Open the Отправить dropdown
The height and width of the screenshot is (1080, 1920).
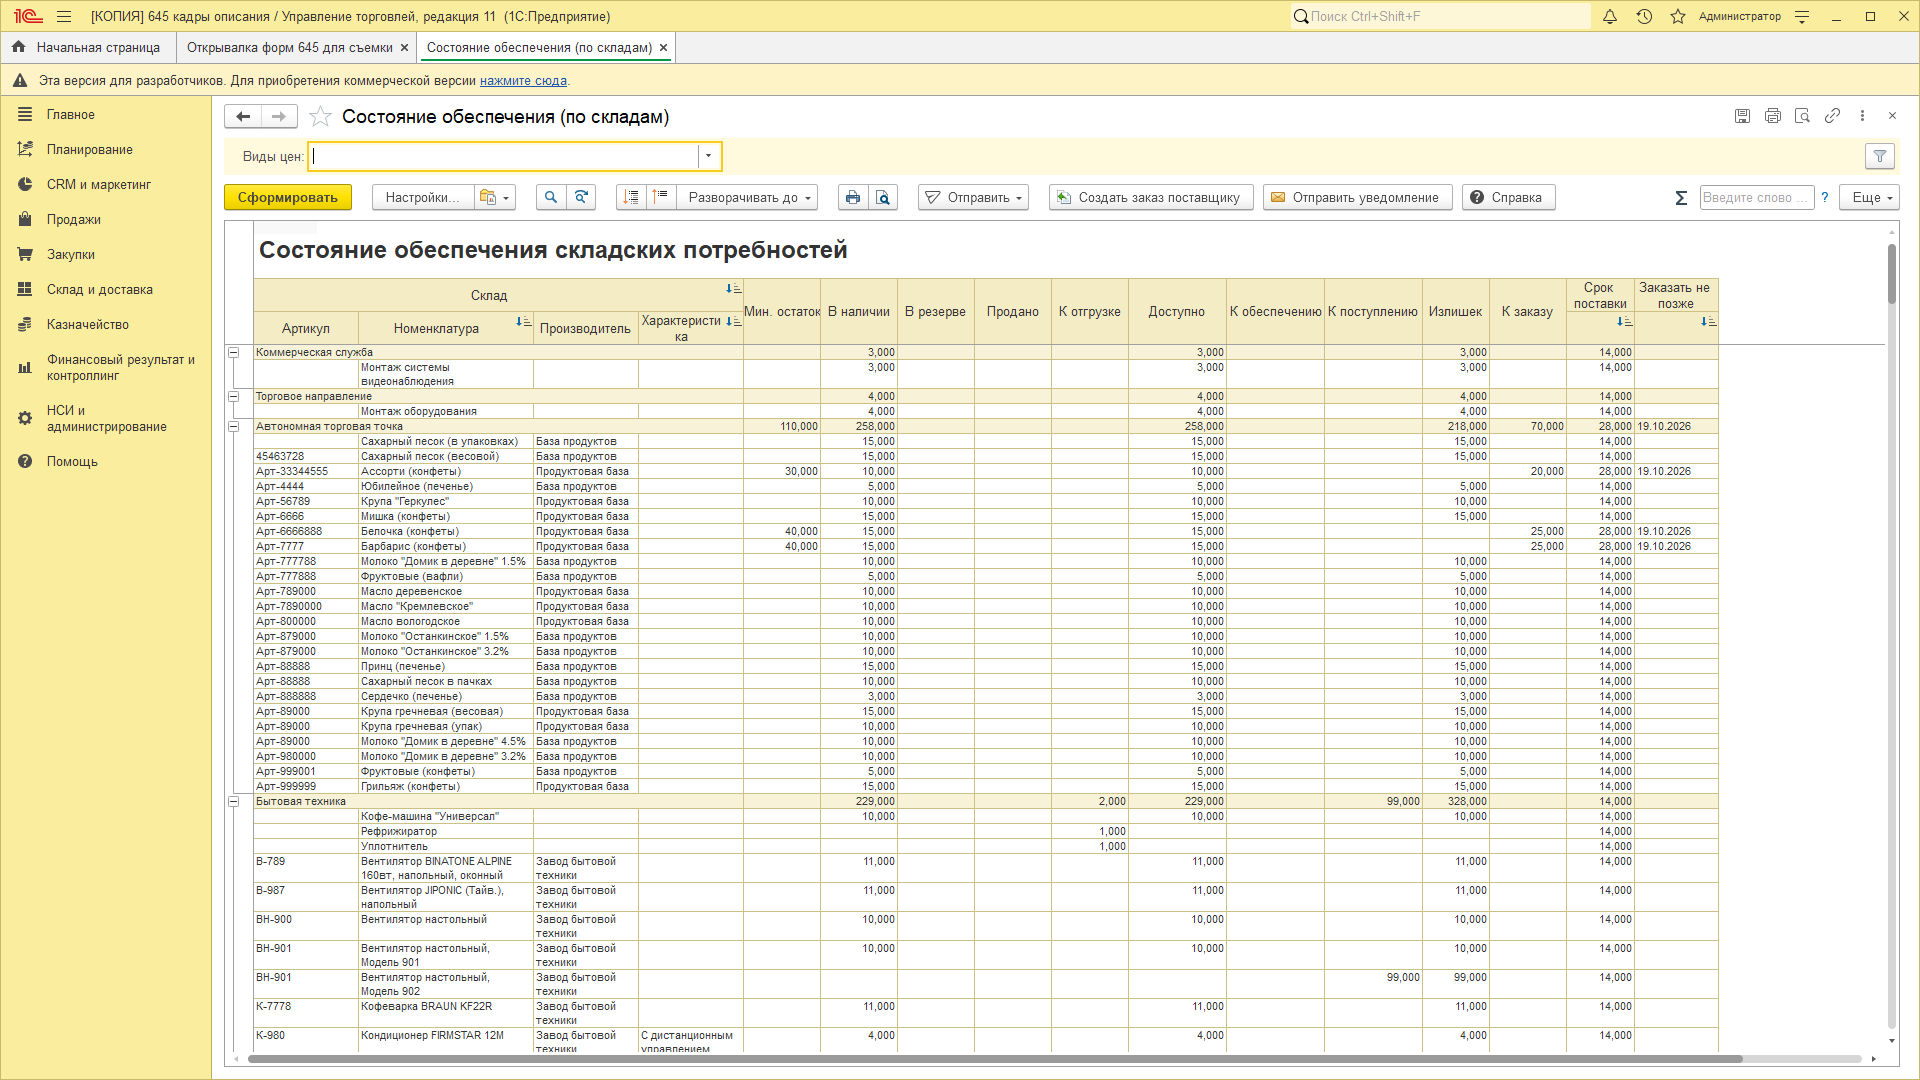click(x=974, y=198)
